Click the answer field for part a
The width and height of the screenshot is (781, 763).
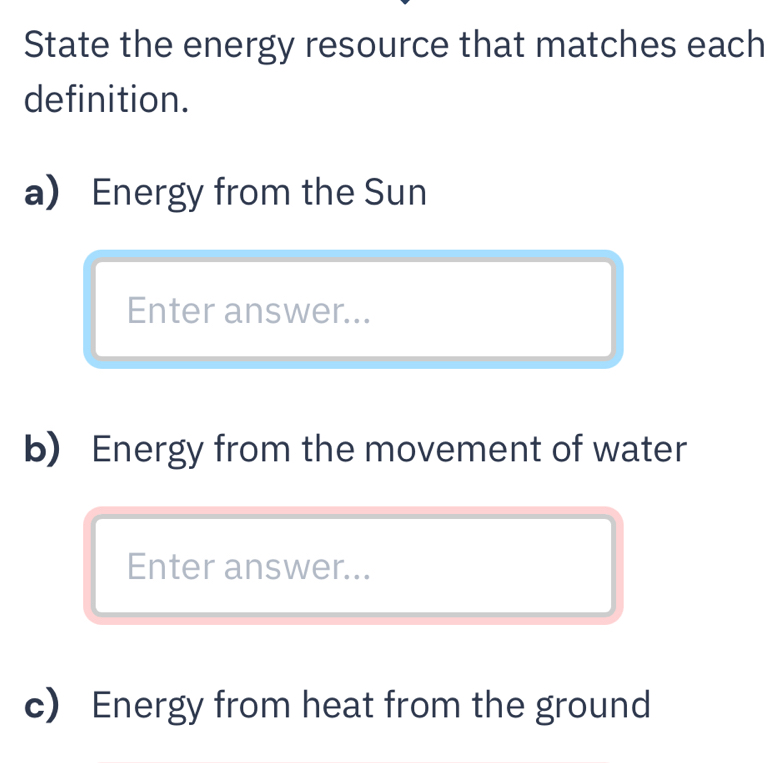[352, 309]
